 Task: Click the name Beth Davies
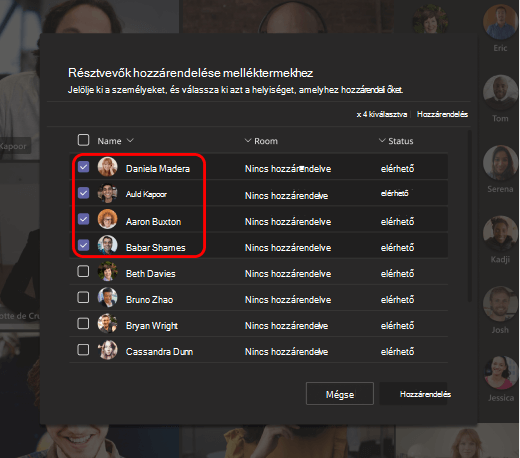pyautogui.click(x=151, y=274)
